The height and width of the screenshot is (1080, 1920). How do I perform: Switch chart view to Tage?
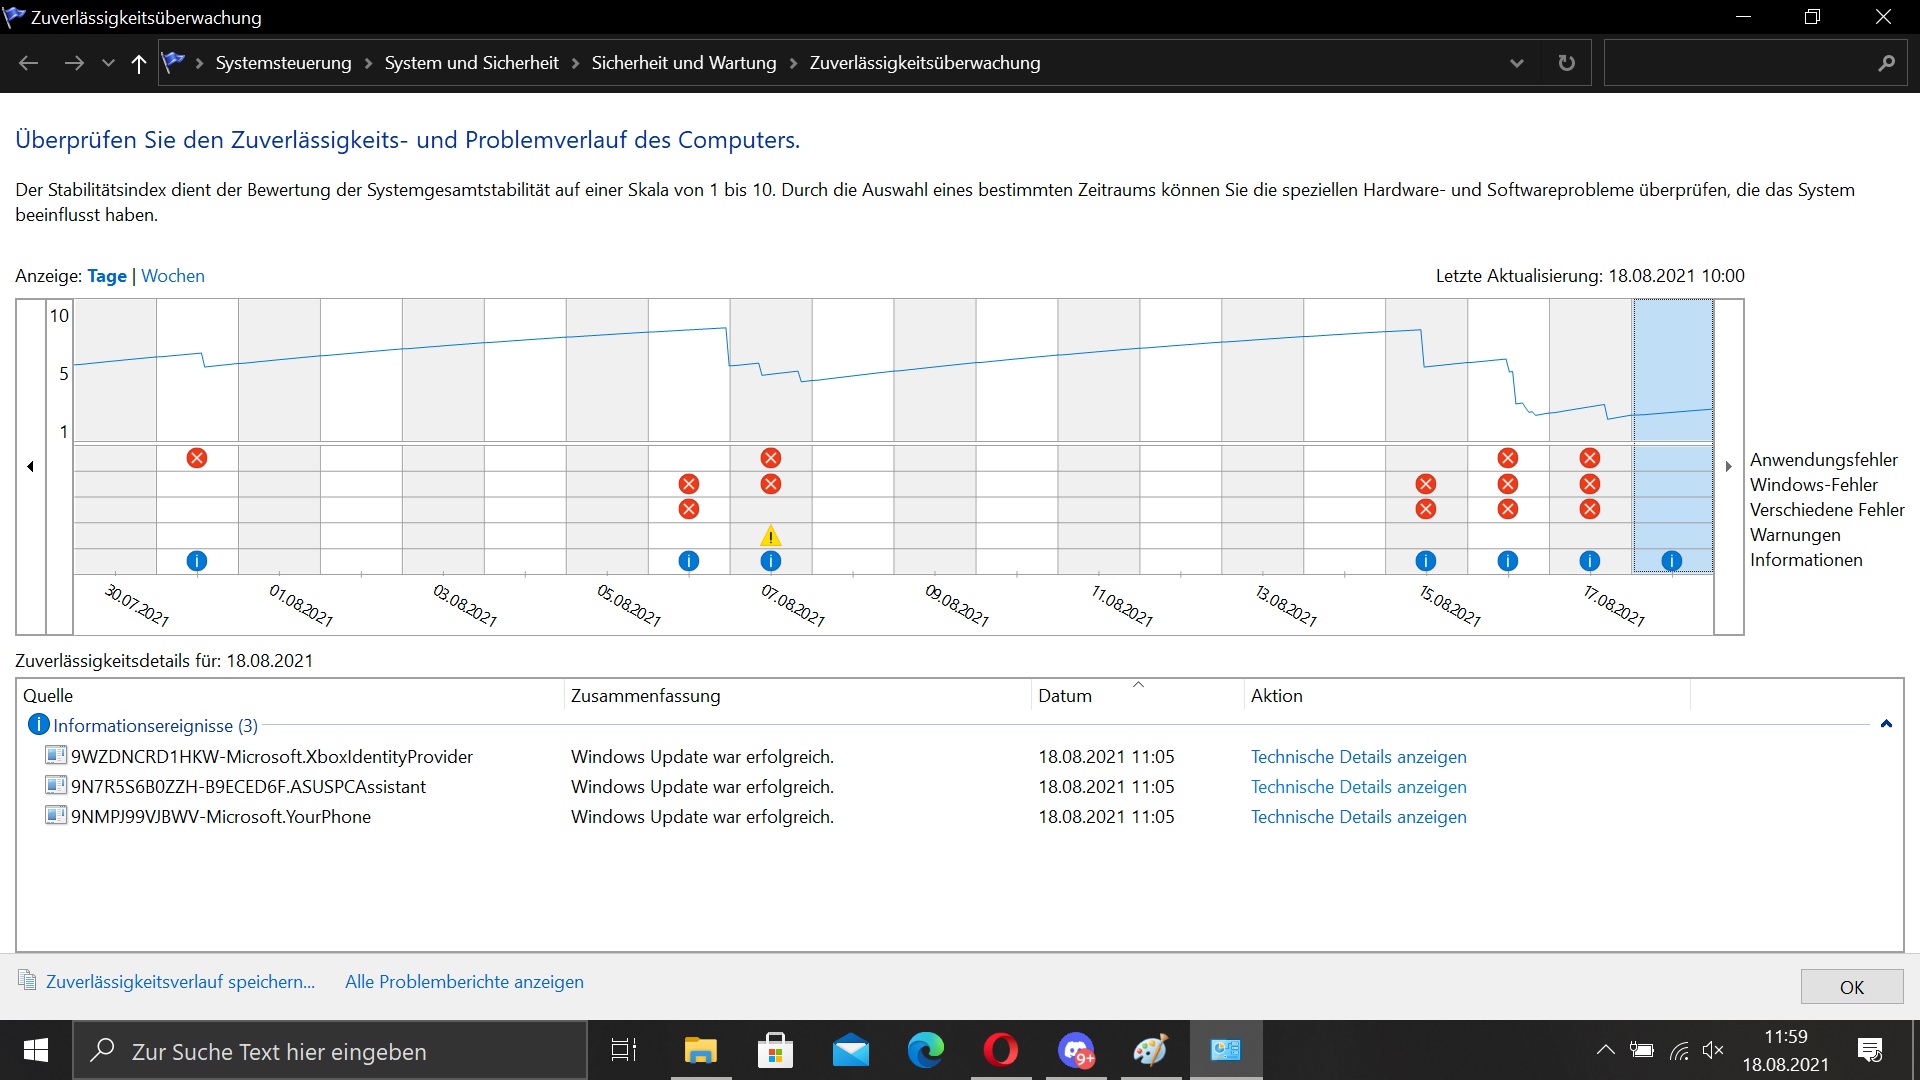(x=107, y=276)
